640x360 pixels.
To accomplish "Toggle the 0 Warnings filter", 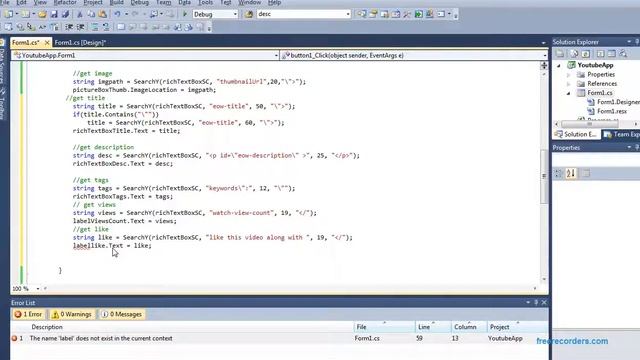I will [71, 314].
